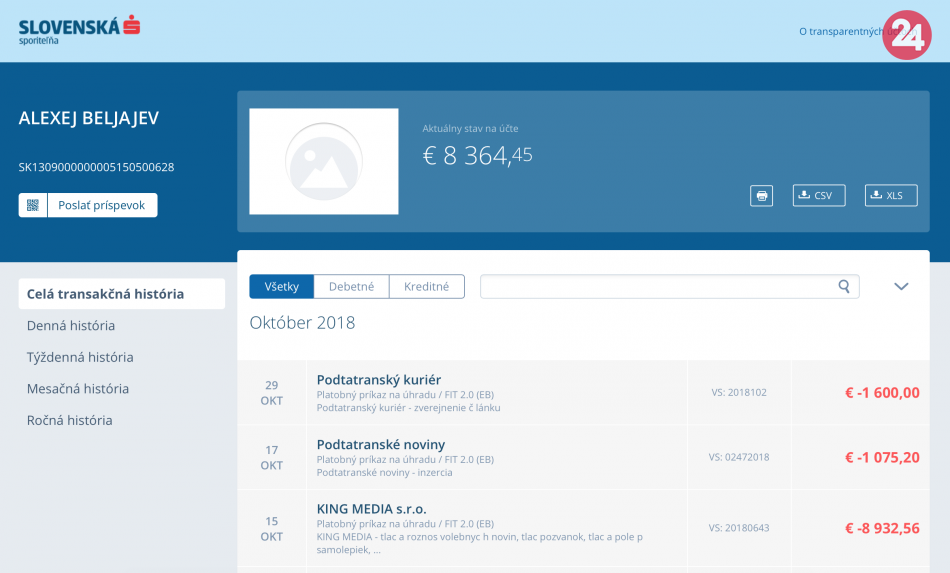Click the search magnifier icon

click(844, 287)
